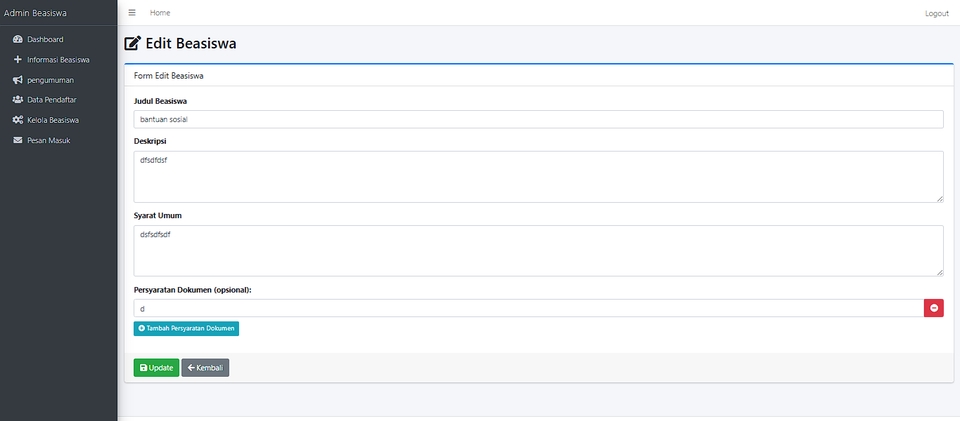Select the Pesan Masuk menu item
Viewport: 960px width, 421px height.
[48, 140]
